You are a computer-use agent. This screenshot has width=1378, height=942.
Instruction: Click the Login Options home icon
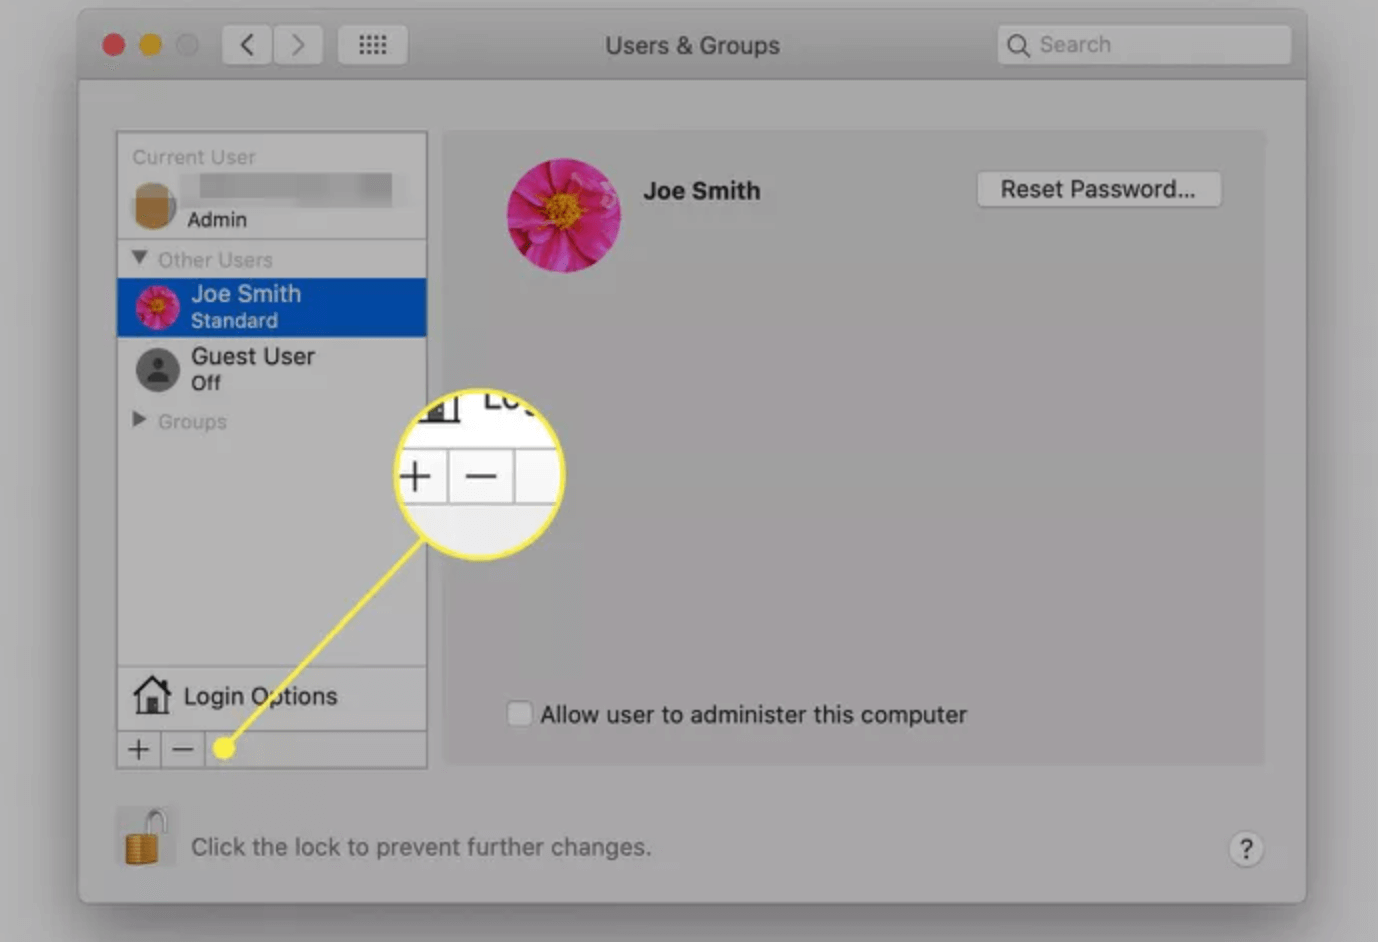tap(152, 695)
